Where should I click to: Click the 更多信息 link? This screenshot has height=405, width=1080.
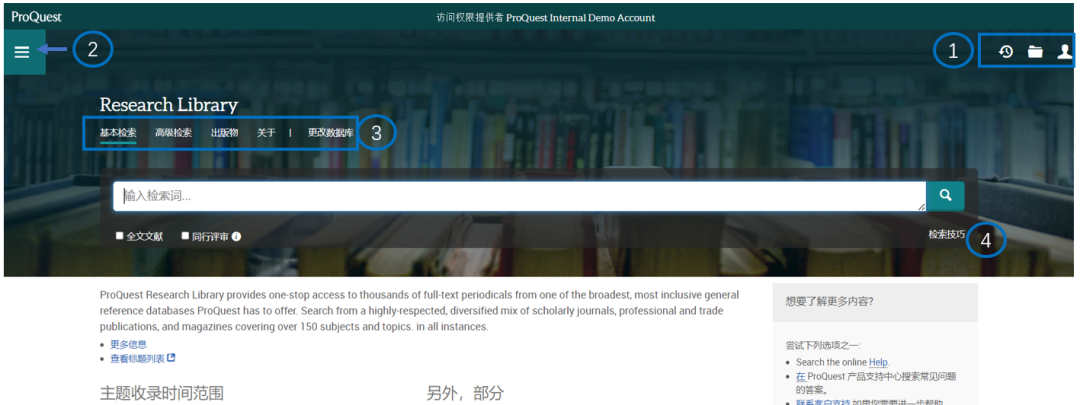(x=128, y=344)
